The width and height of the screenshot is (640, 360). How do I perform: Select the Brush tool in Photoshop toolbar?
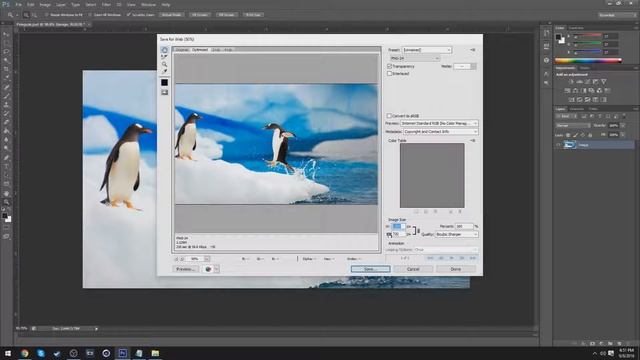[x=6, y=96]
